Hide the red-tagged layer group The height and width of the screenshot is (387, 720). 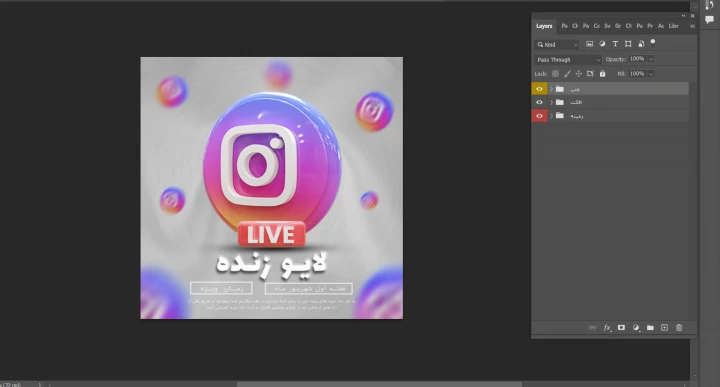tap(540, 115)
